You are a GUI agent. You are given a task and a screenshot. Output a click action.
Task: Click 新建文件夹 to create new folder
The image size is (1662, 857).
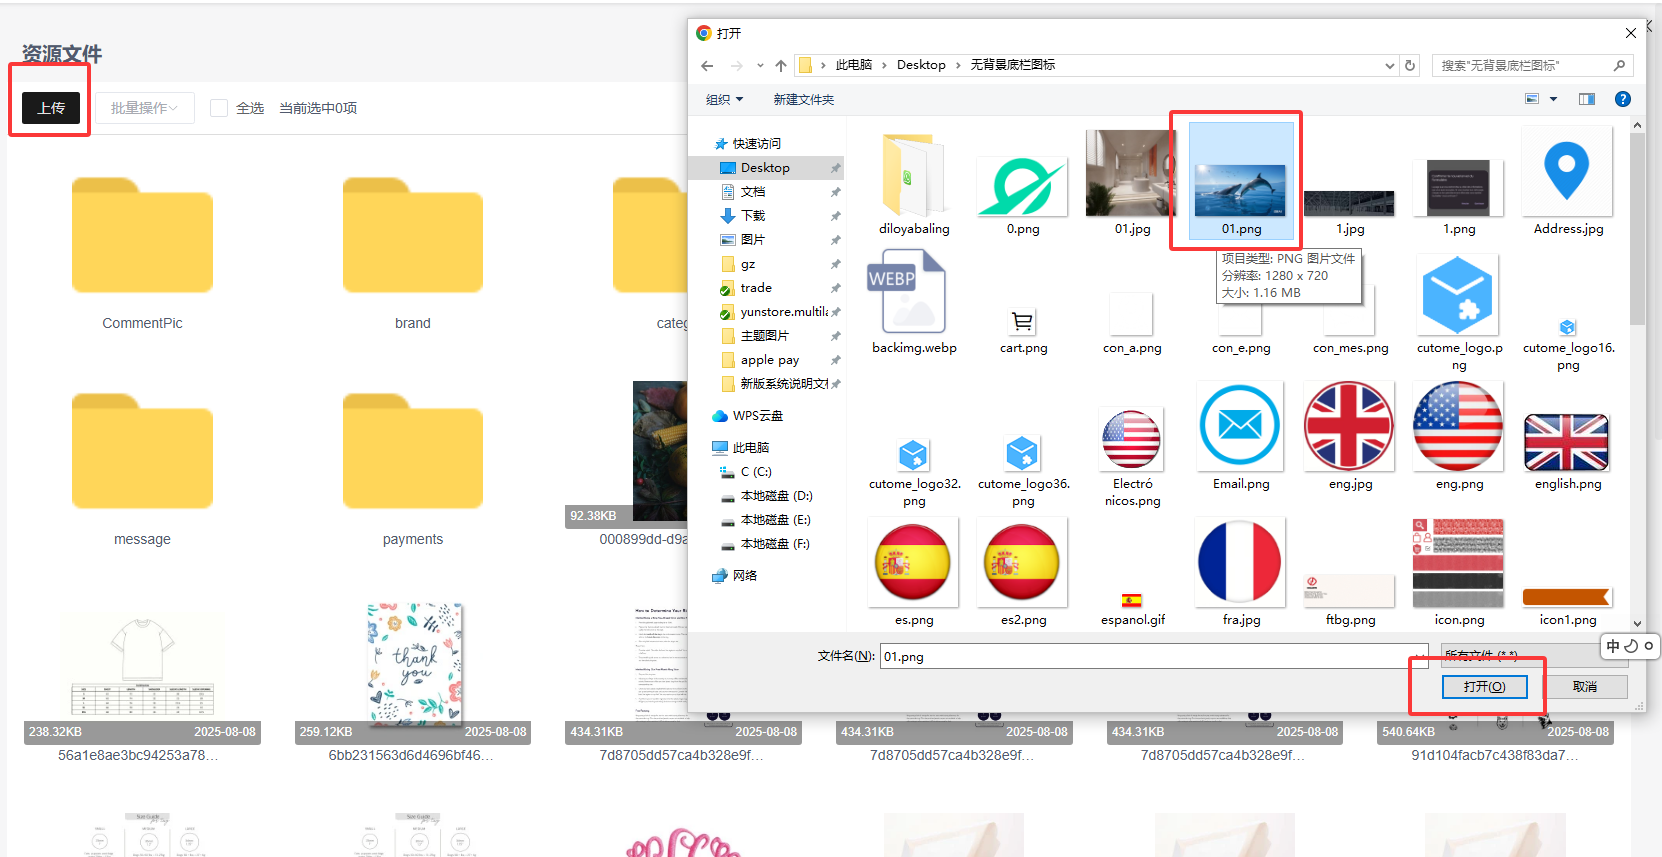(x=803, y=100)
